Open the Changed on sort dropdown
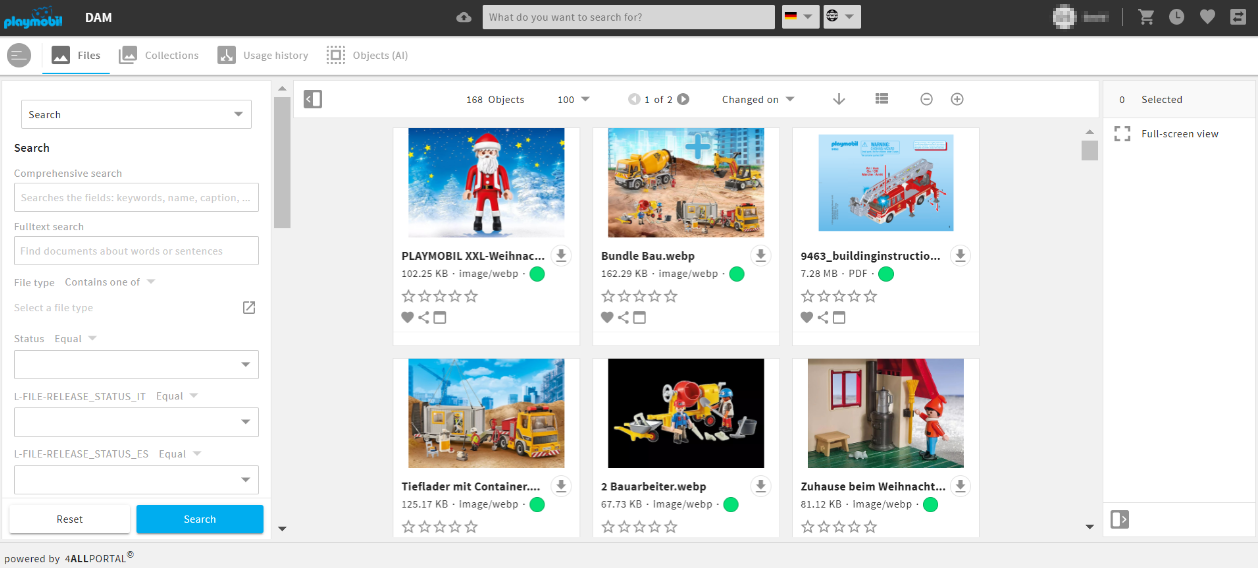1258x568 pixels. pos(758,100)
